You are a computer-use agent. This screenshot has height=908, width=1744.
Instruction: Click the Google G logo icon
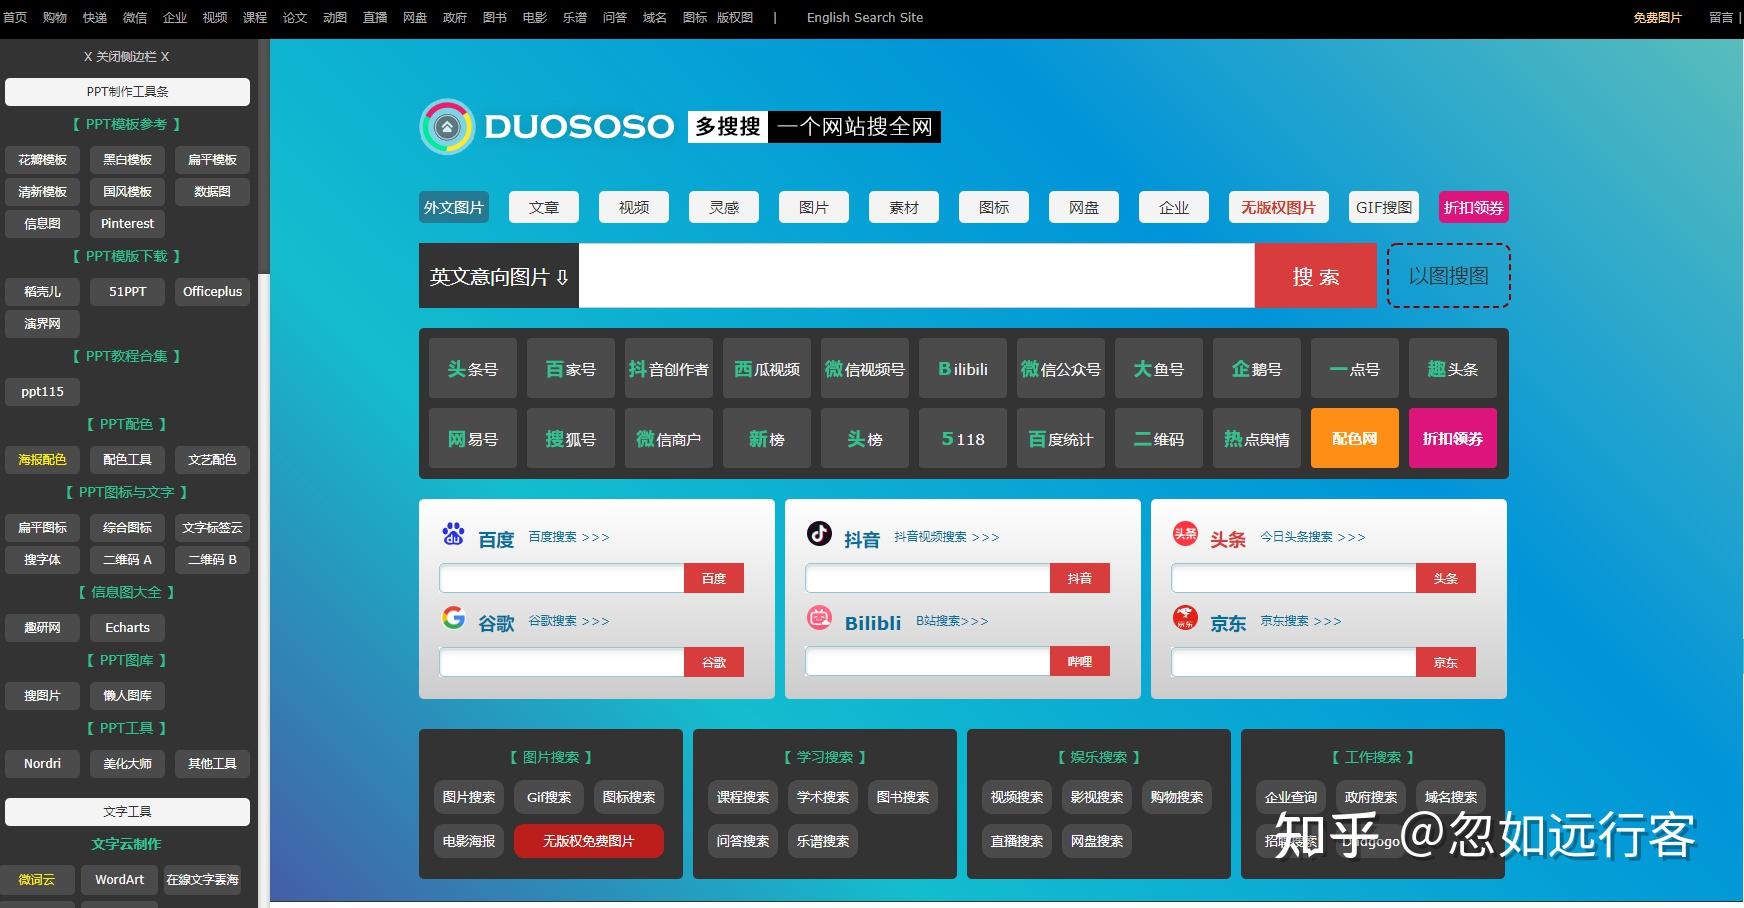click(453, 618)
